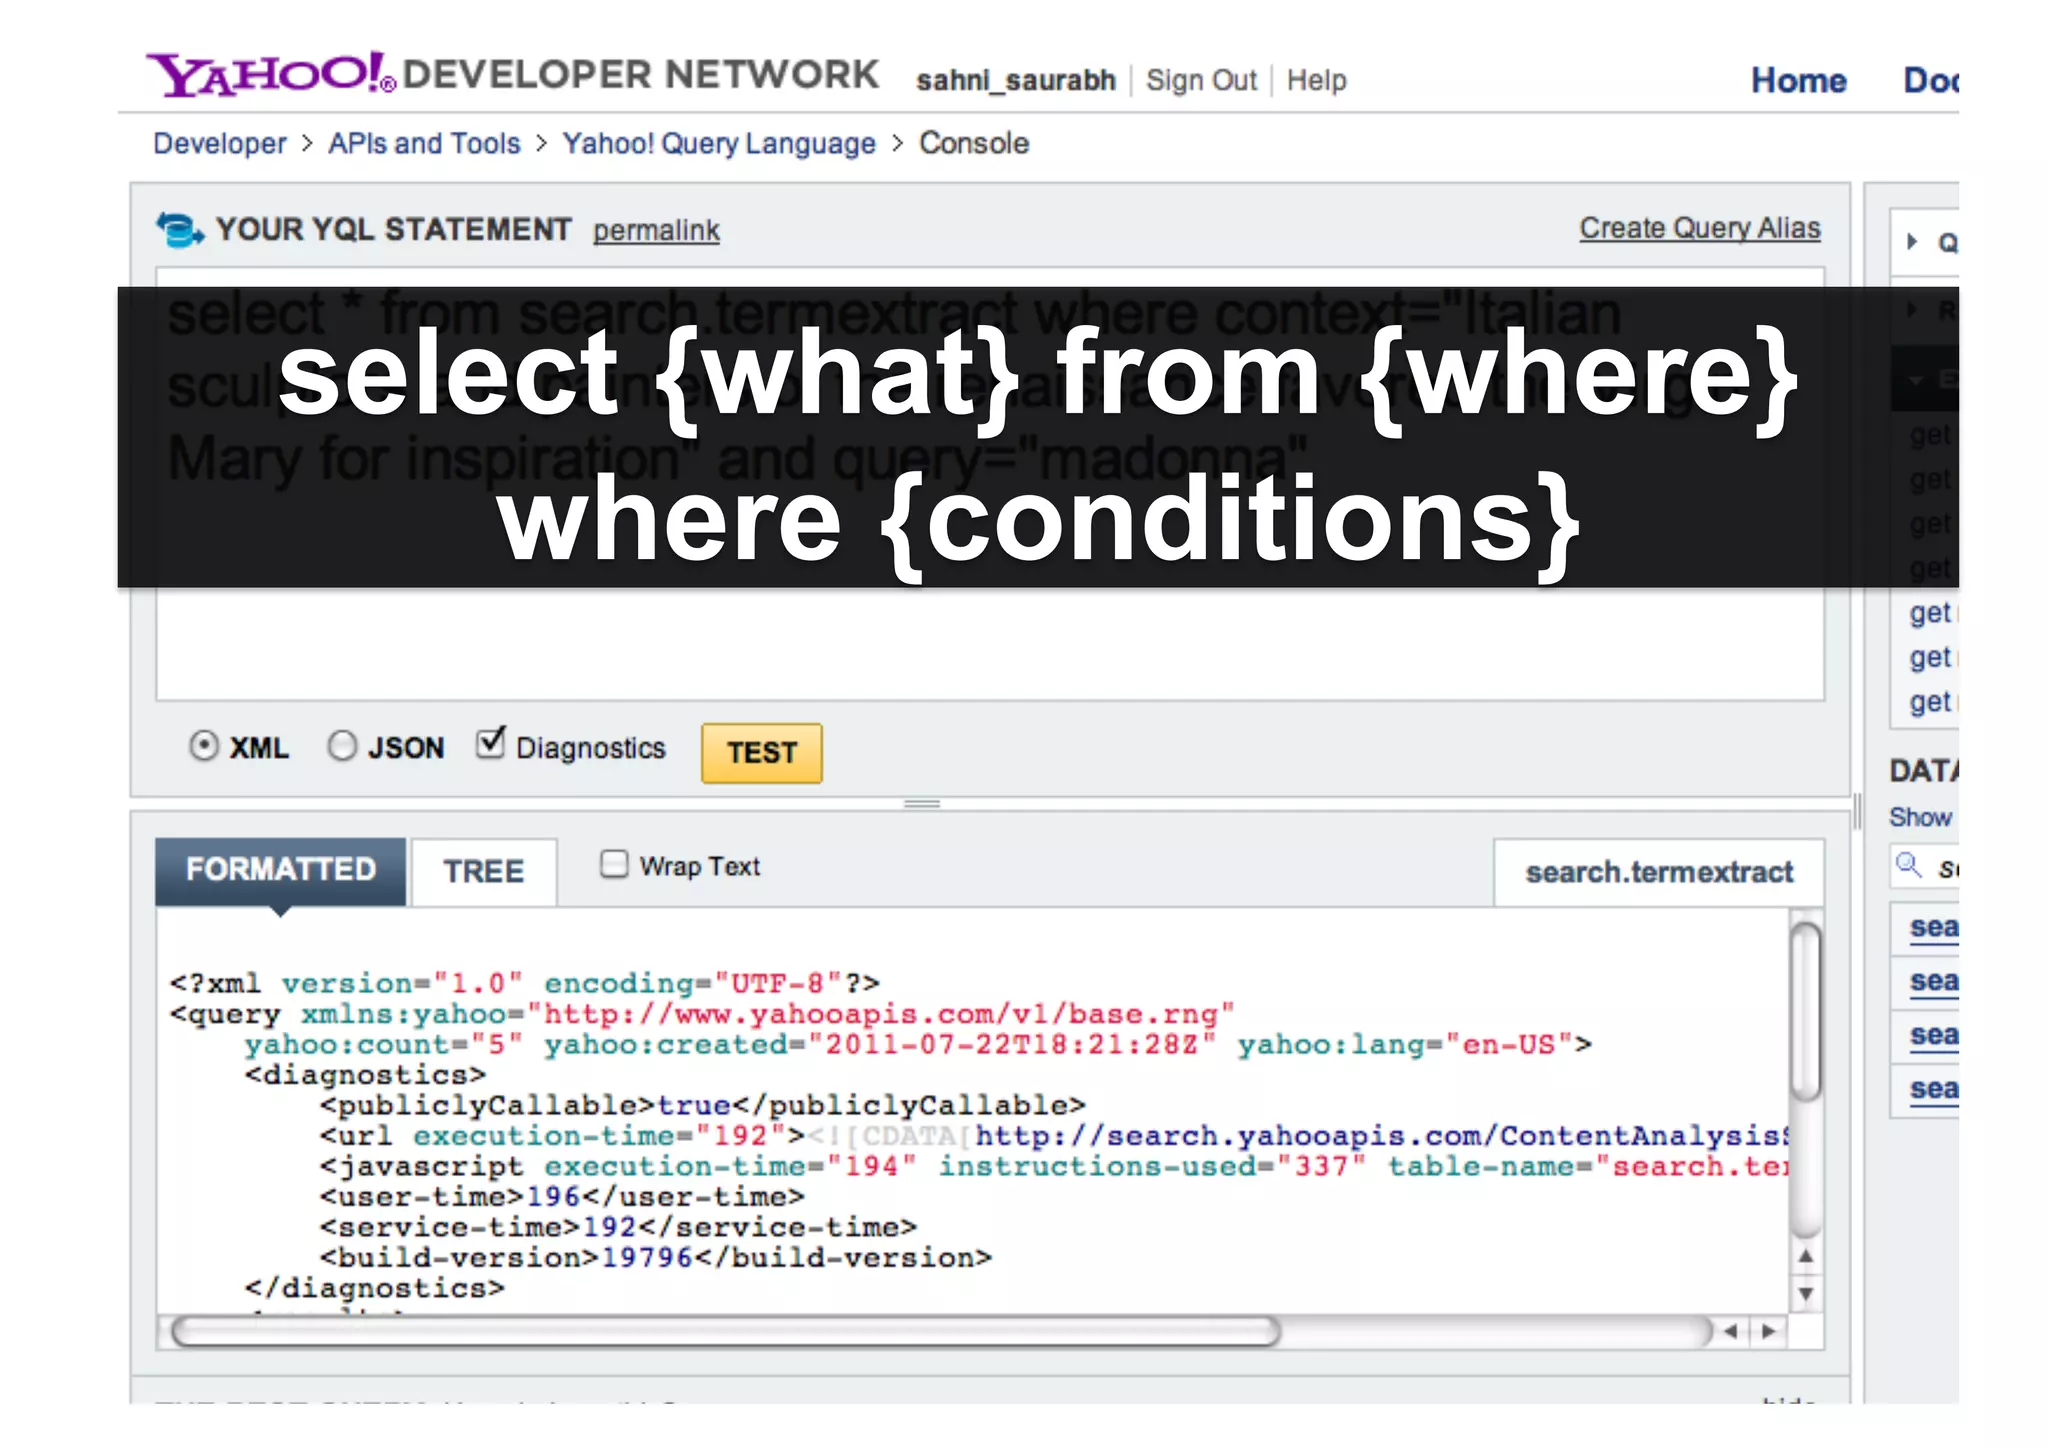Click Create Query Alias link

[x=1700, y=228]
